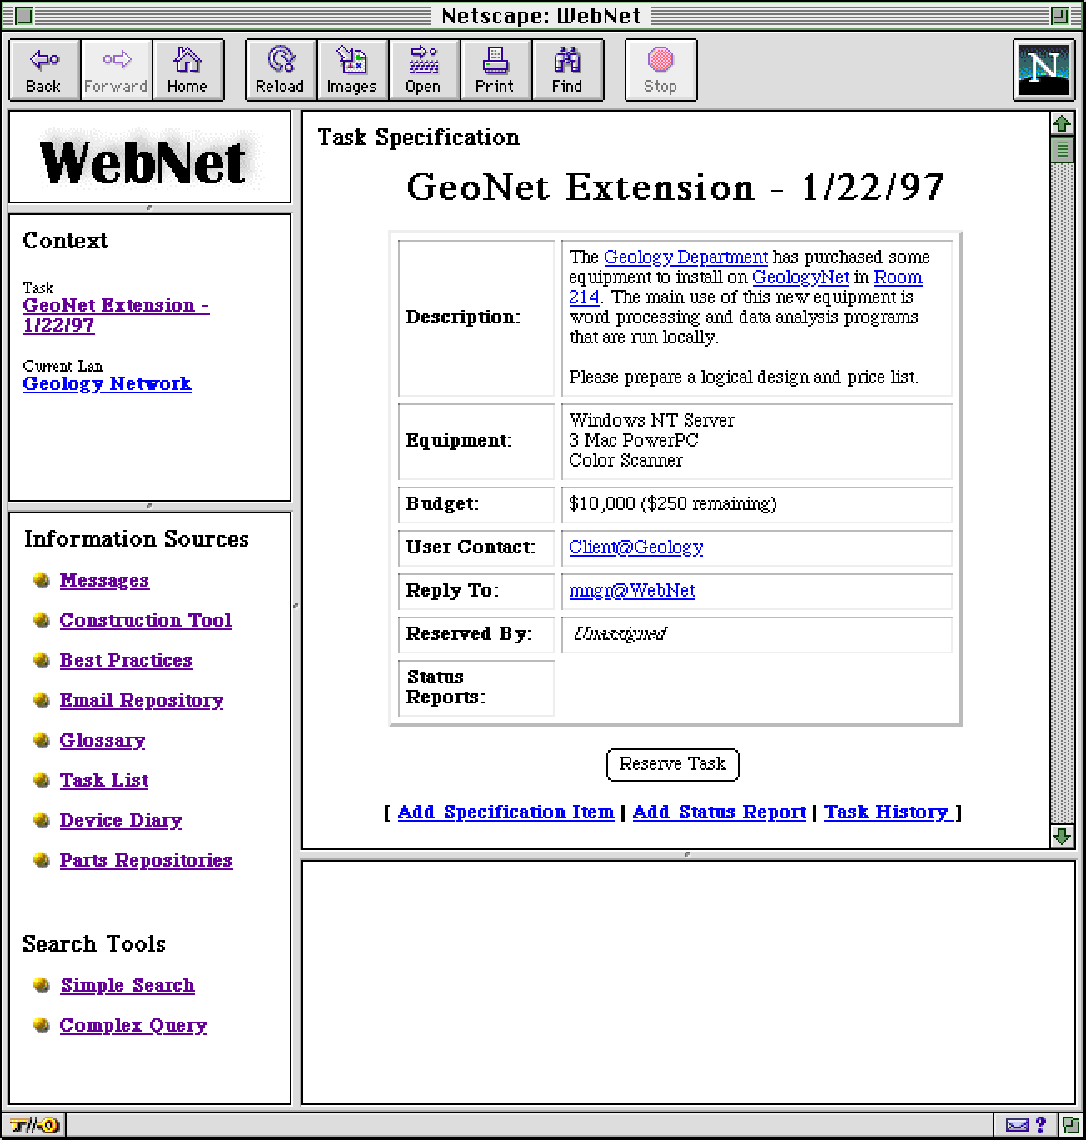Open the Task History link
Screen dimensions: 1086x1140
[x=887, y=812]
